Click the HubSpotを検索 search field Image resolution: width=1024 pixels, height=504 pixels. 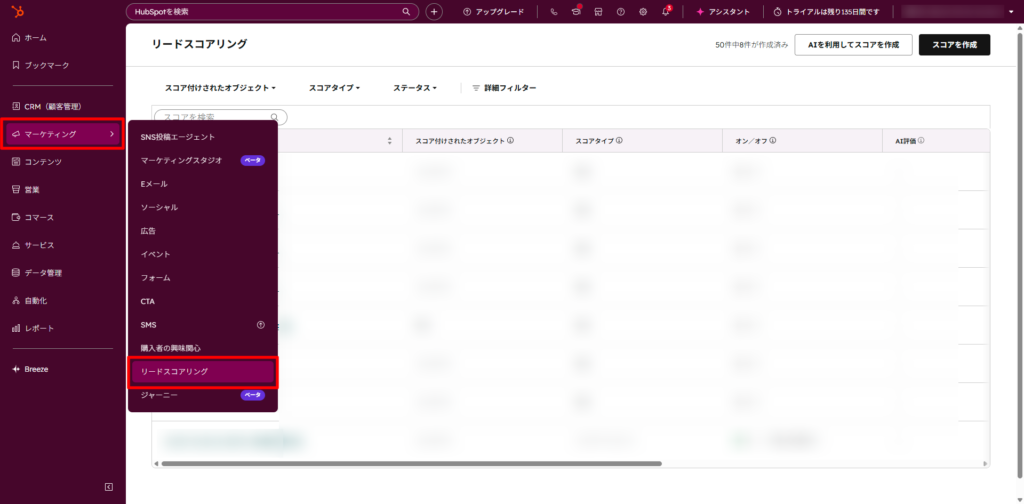click(272, 12)
